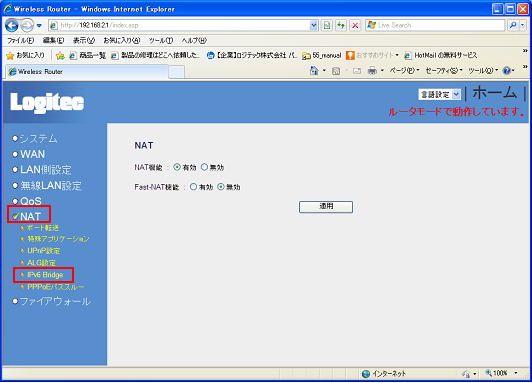Open the 製品の修理はどこへ依頼した favorites link

tap(155, 55)
